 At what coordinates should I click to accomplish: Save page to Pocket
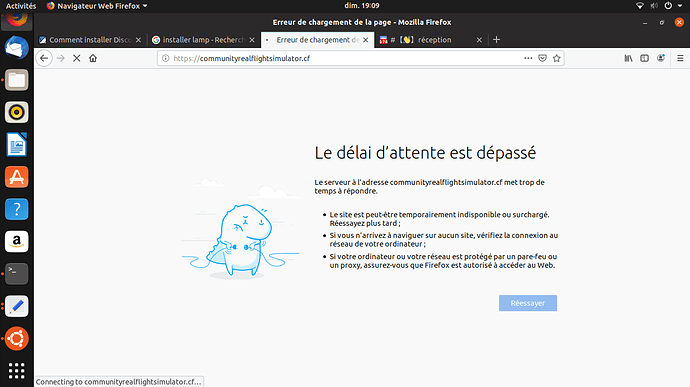click(x=542, y=58)
